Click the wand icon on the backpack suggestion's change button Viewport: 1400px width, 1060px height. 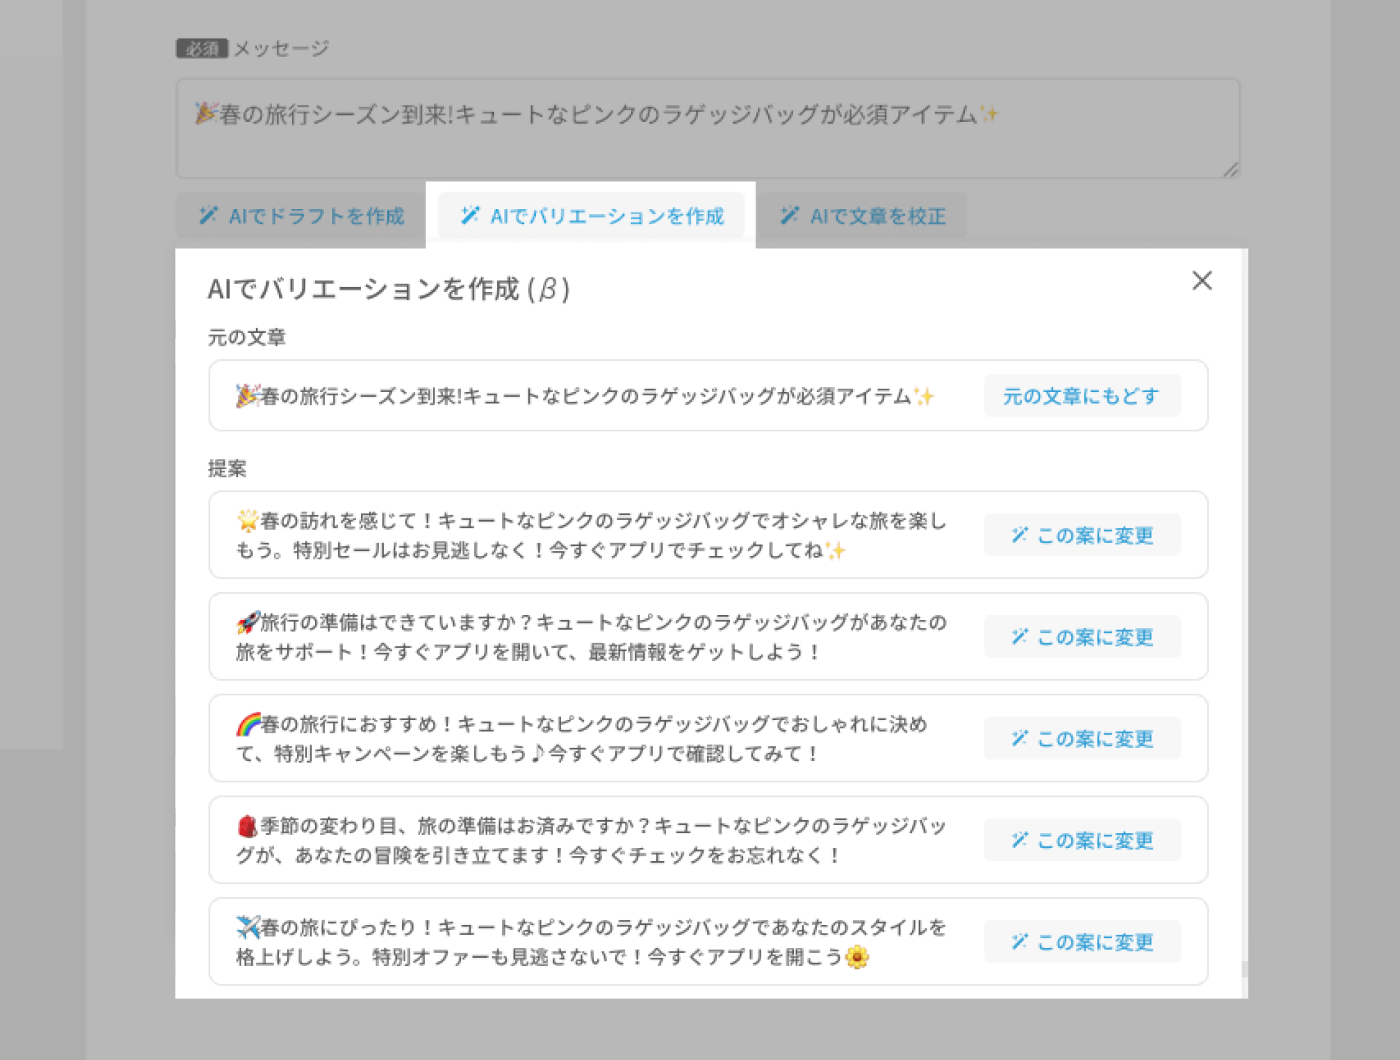[1019, 840]
